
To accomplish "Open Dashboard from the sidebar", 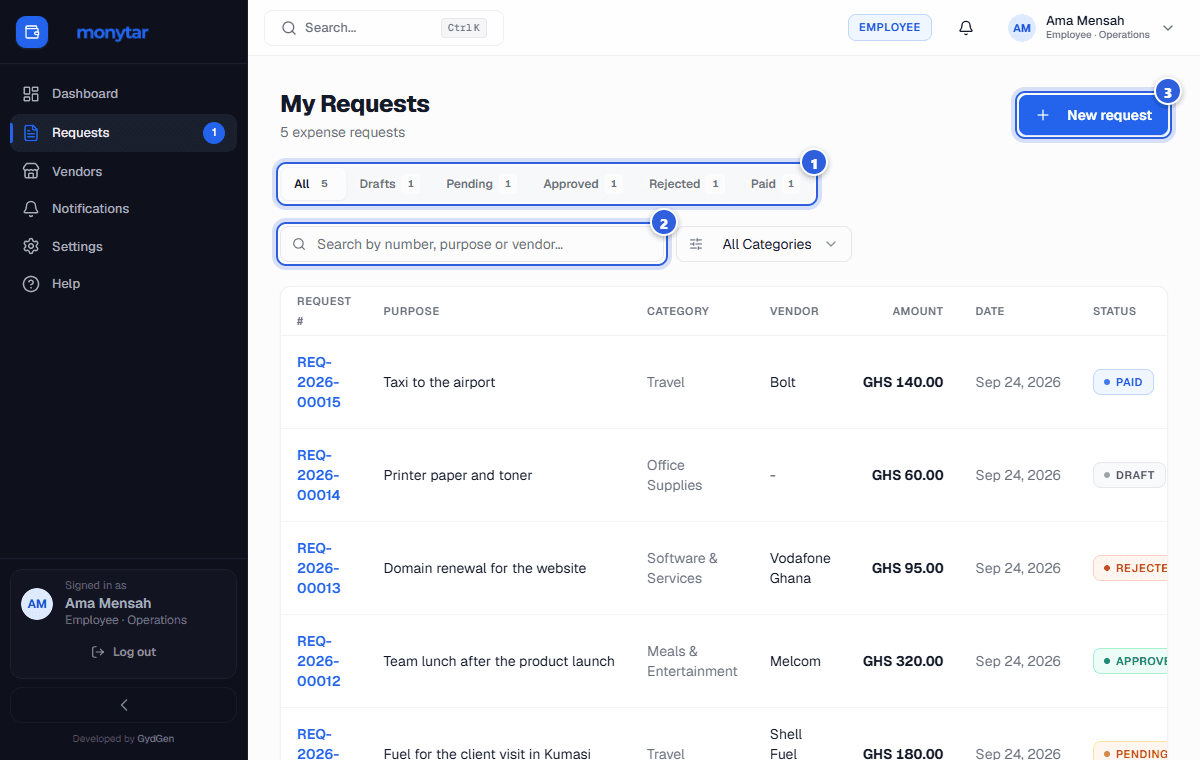I will 123,94.
